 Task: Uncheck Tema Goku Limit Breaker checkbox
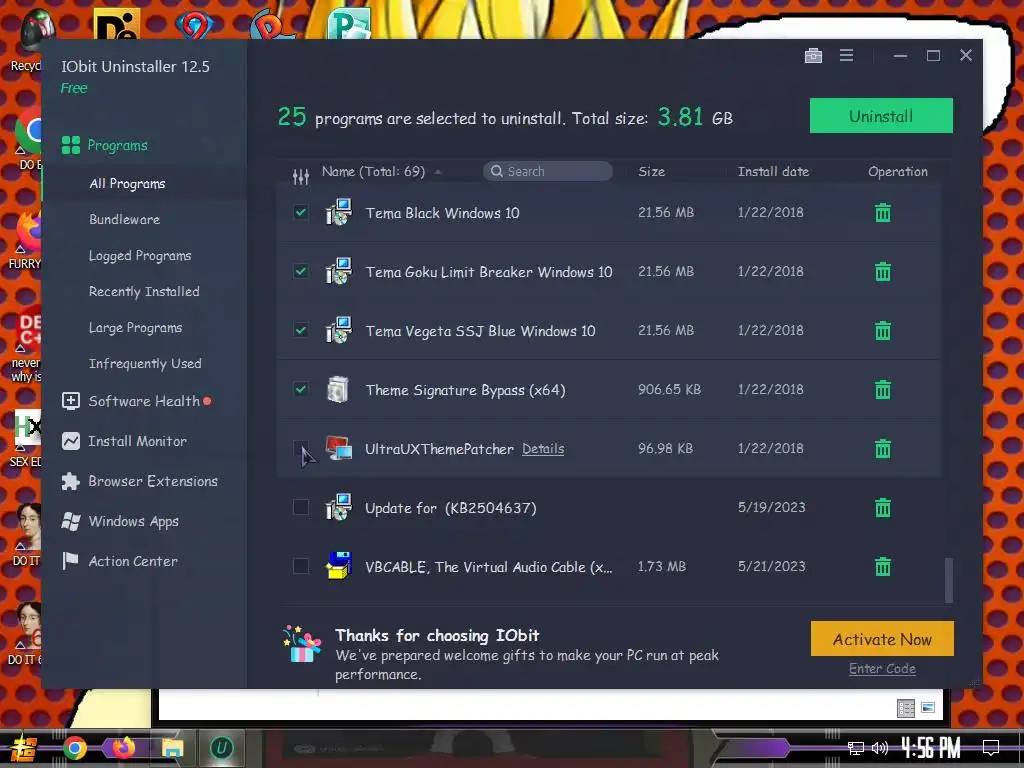tap(300, 271)
